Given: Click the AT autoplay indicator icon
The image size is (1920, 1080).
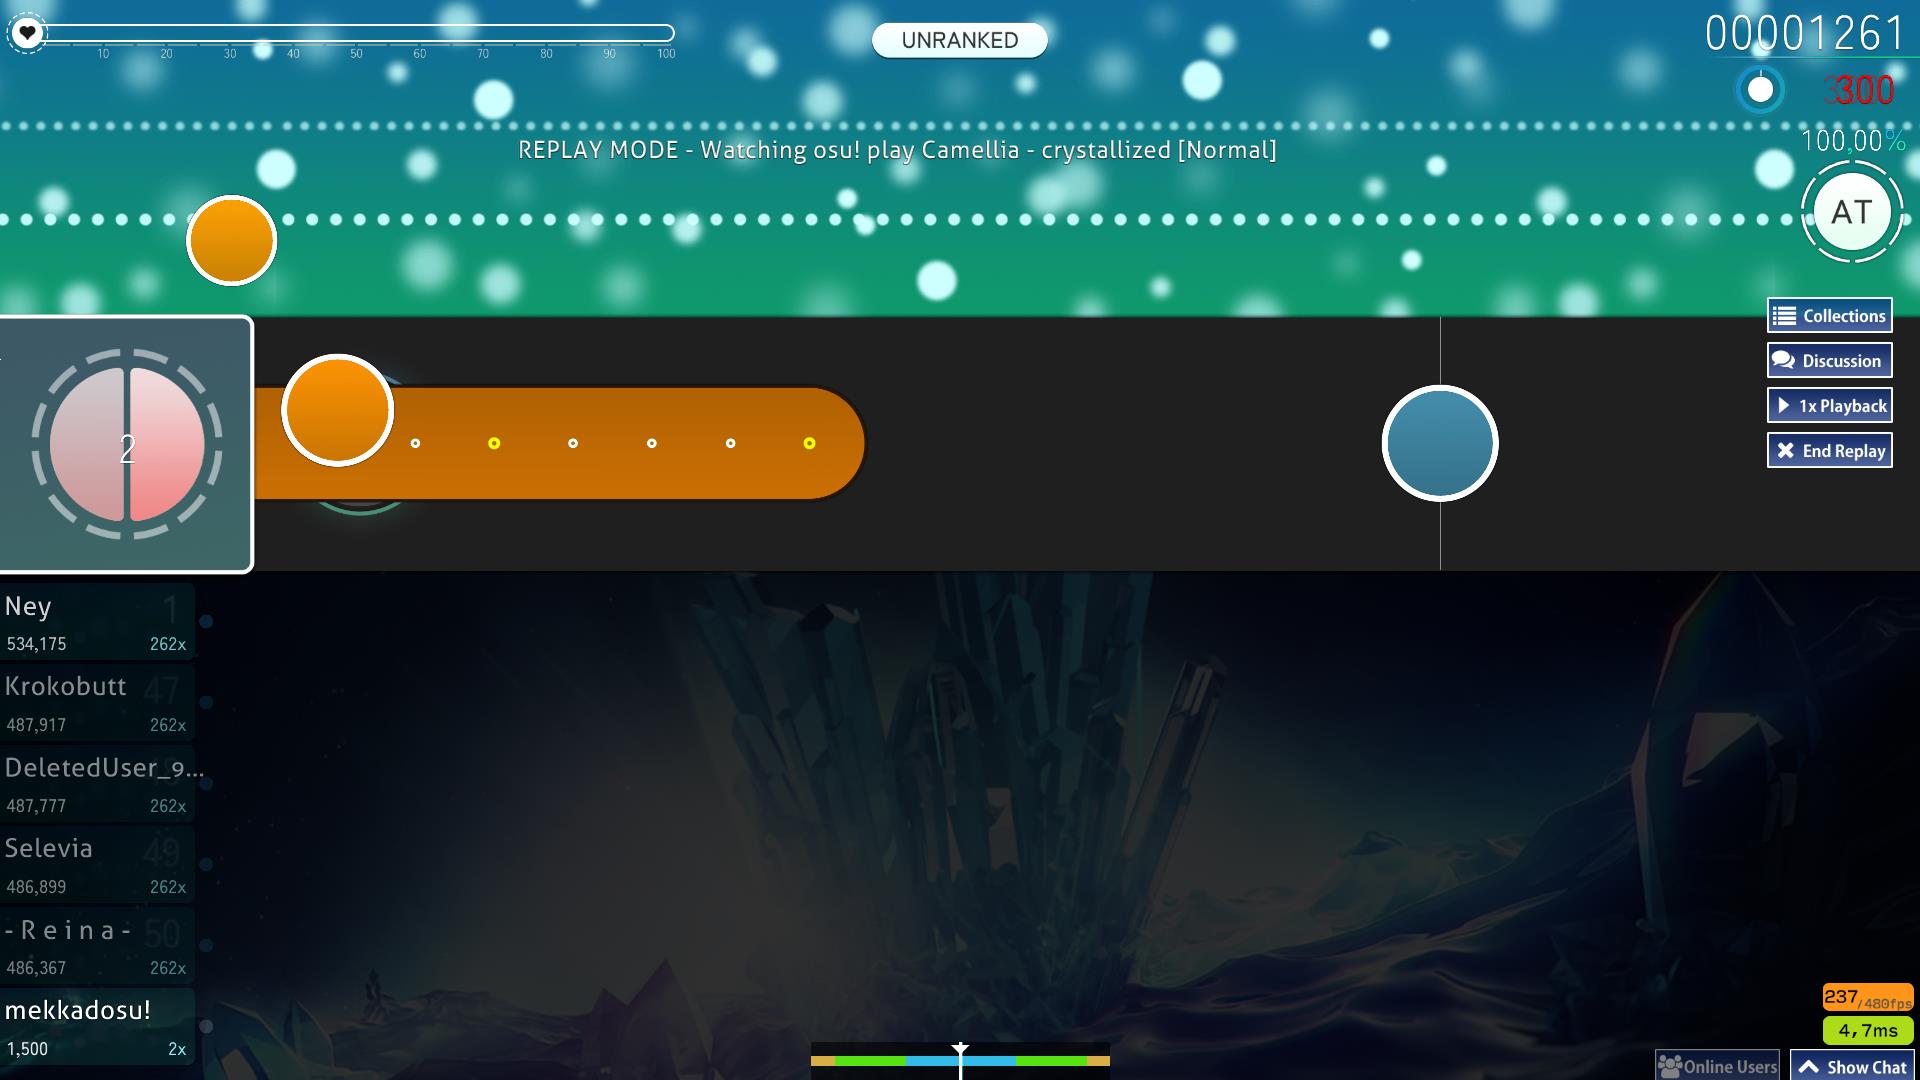Looking at the screenshot, I should pyautogui.click(x=1851, y=212).
